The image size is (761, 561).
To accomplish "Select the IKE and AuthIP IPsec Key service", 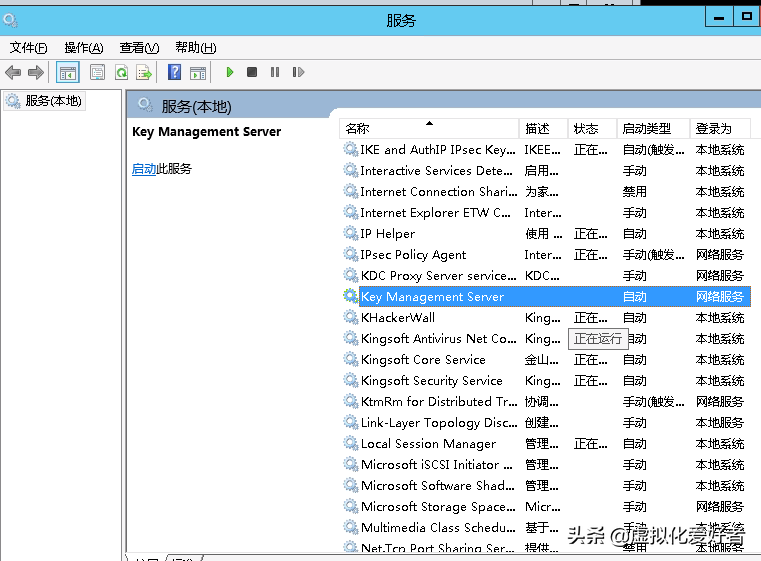I will pyautogui.click(x=546, y=150).
